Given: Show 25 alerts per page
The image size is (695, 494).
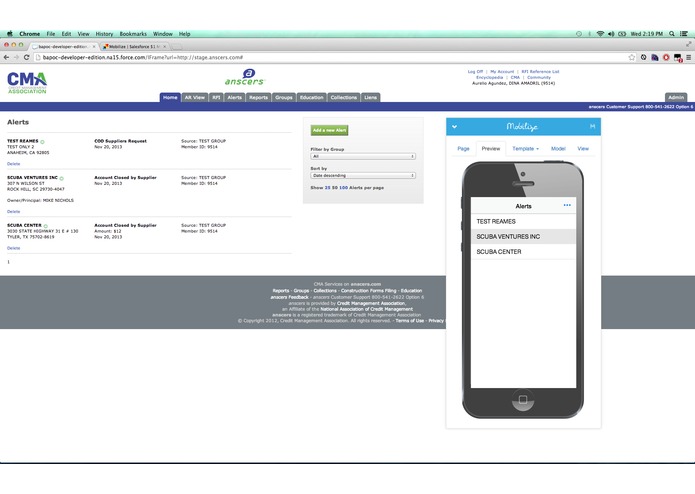Looking at the screenshot, I should 328,188.
